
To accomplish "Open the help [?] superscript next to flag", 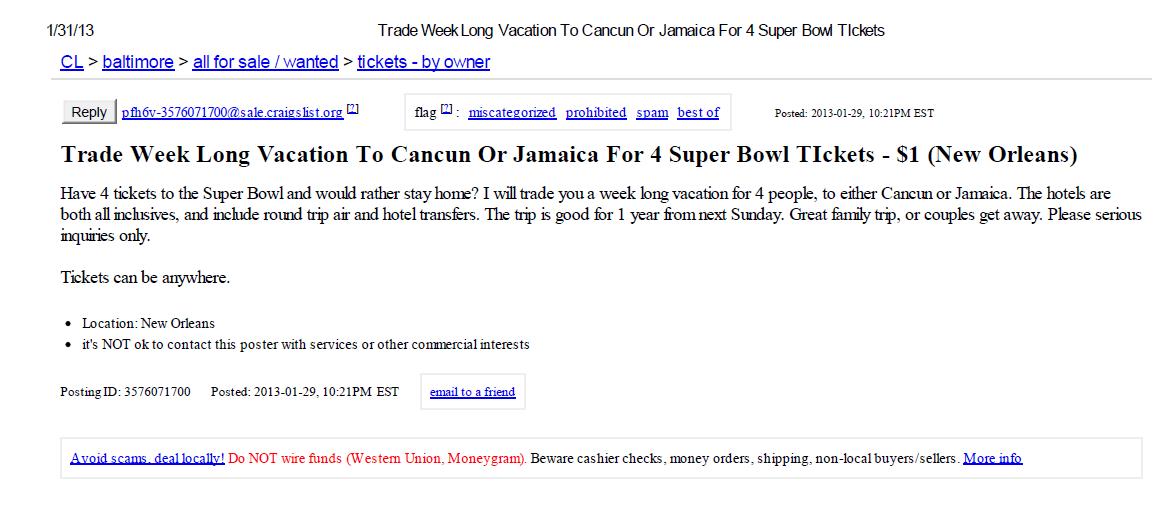I will pyautogui.click(x=446, y=109).
